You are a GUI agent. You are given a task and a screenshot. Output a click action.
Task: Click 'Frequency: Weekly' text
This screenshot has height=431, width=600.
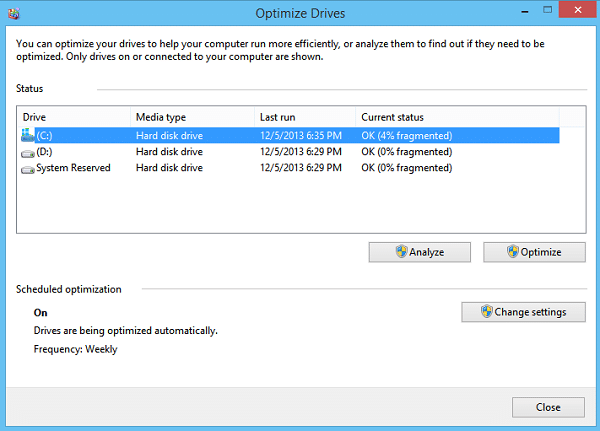click(x=75, y=349)
